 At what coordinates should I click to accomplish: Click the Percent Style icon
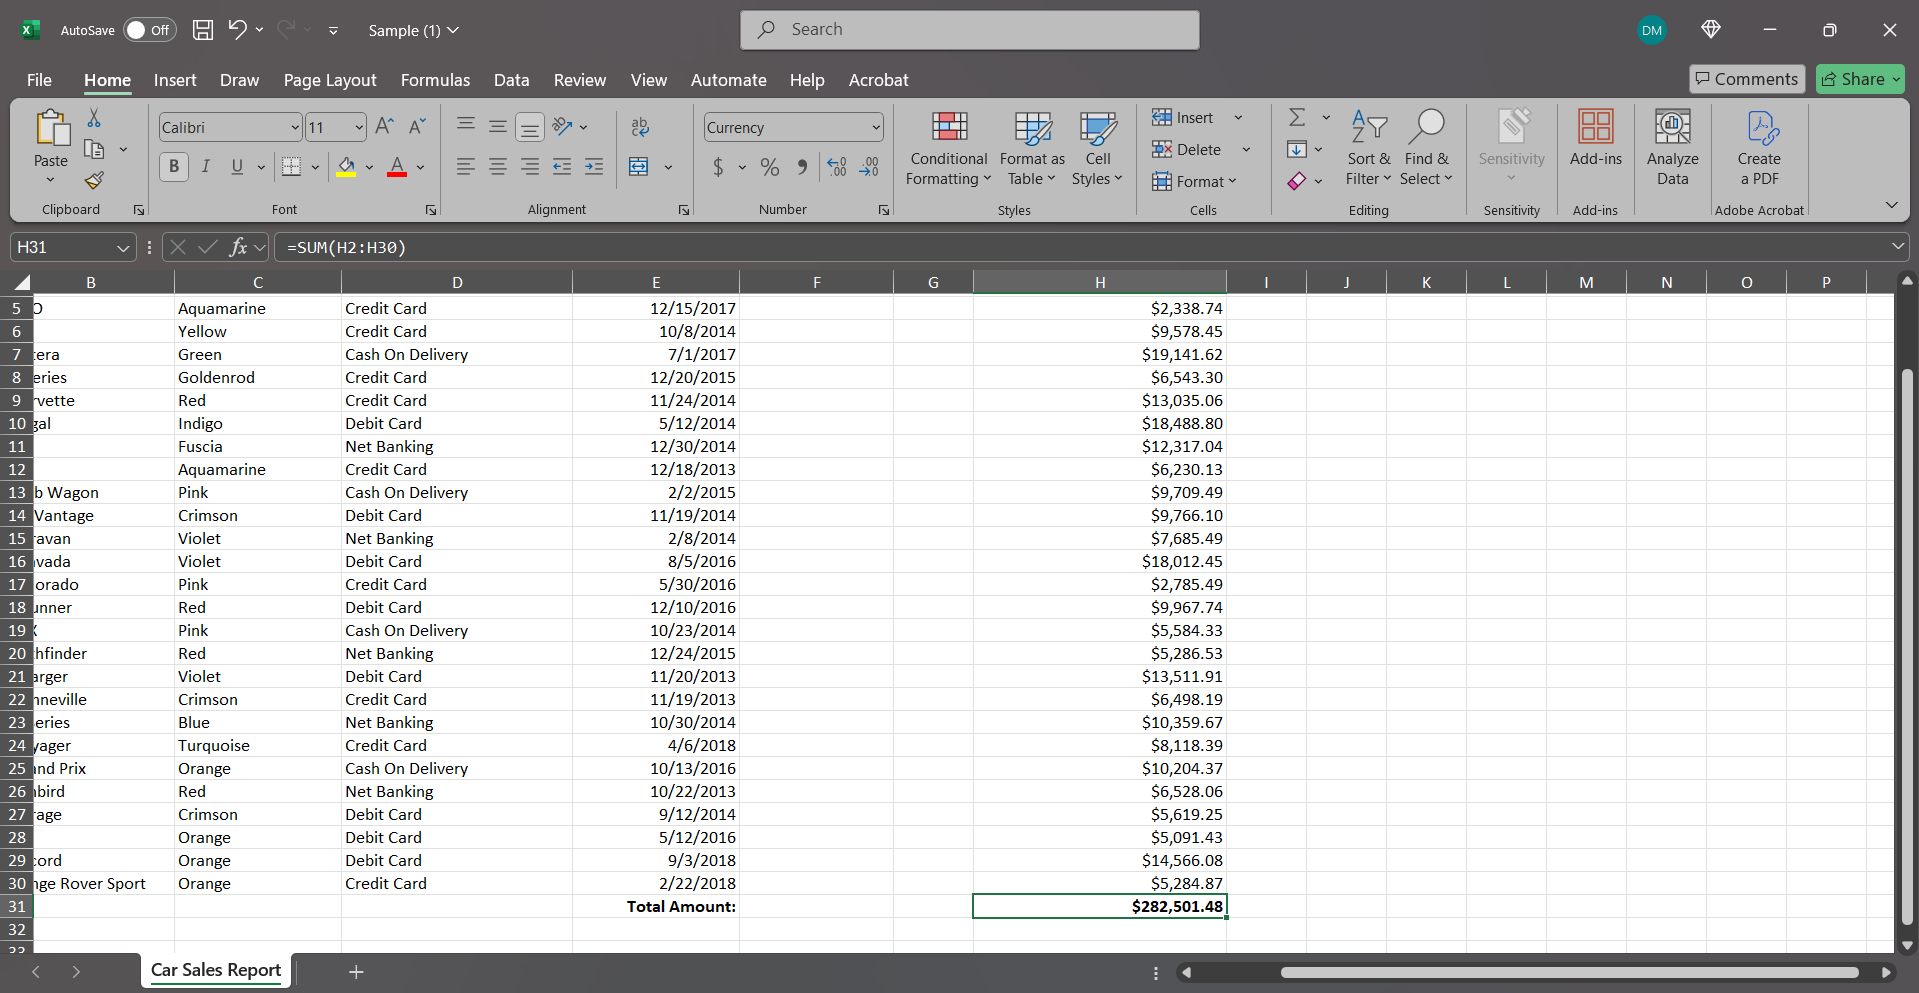pyautogui.click(x=769, y=167)
